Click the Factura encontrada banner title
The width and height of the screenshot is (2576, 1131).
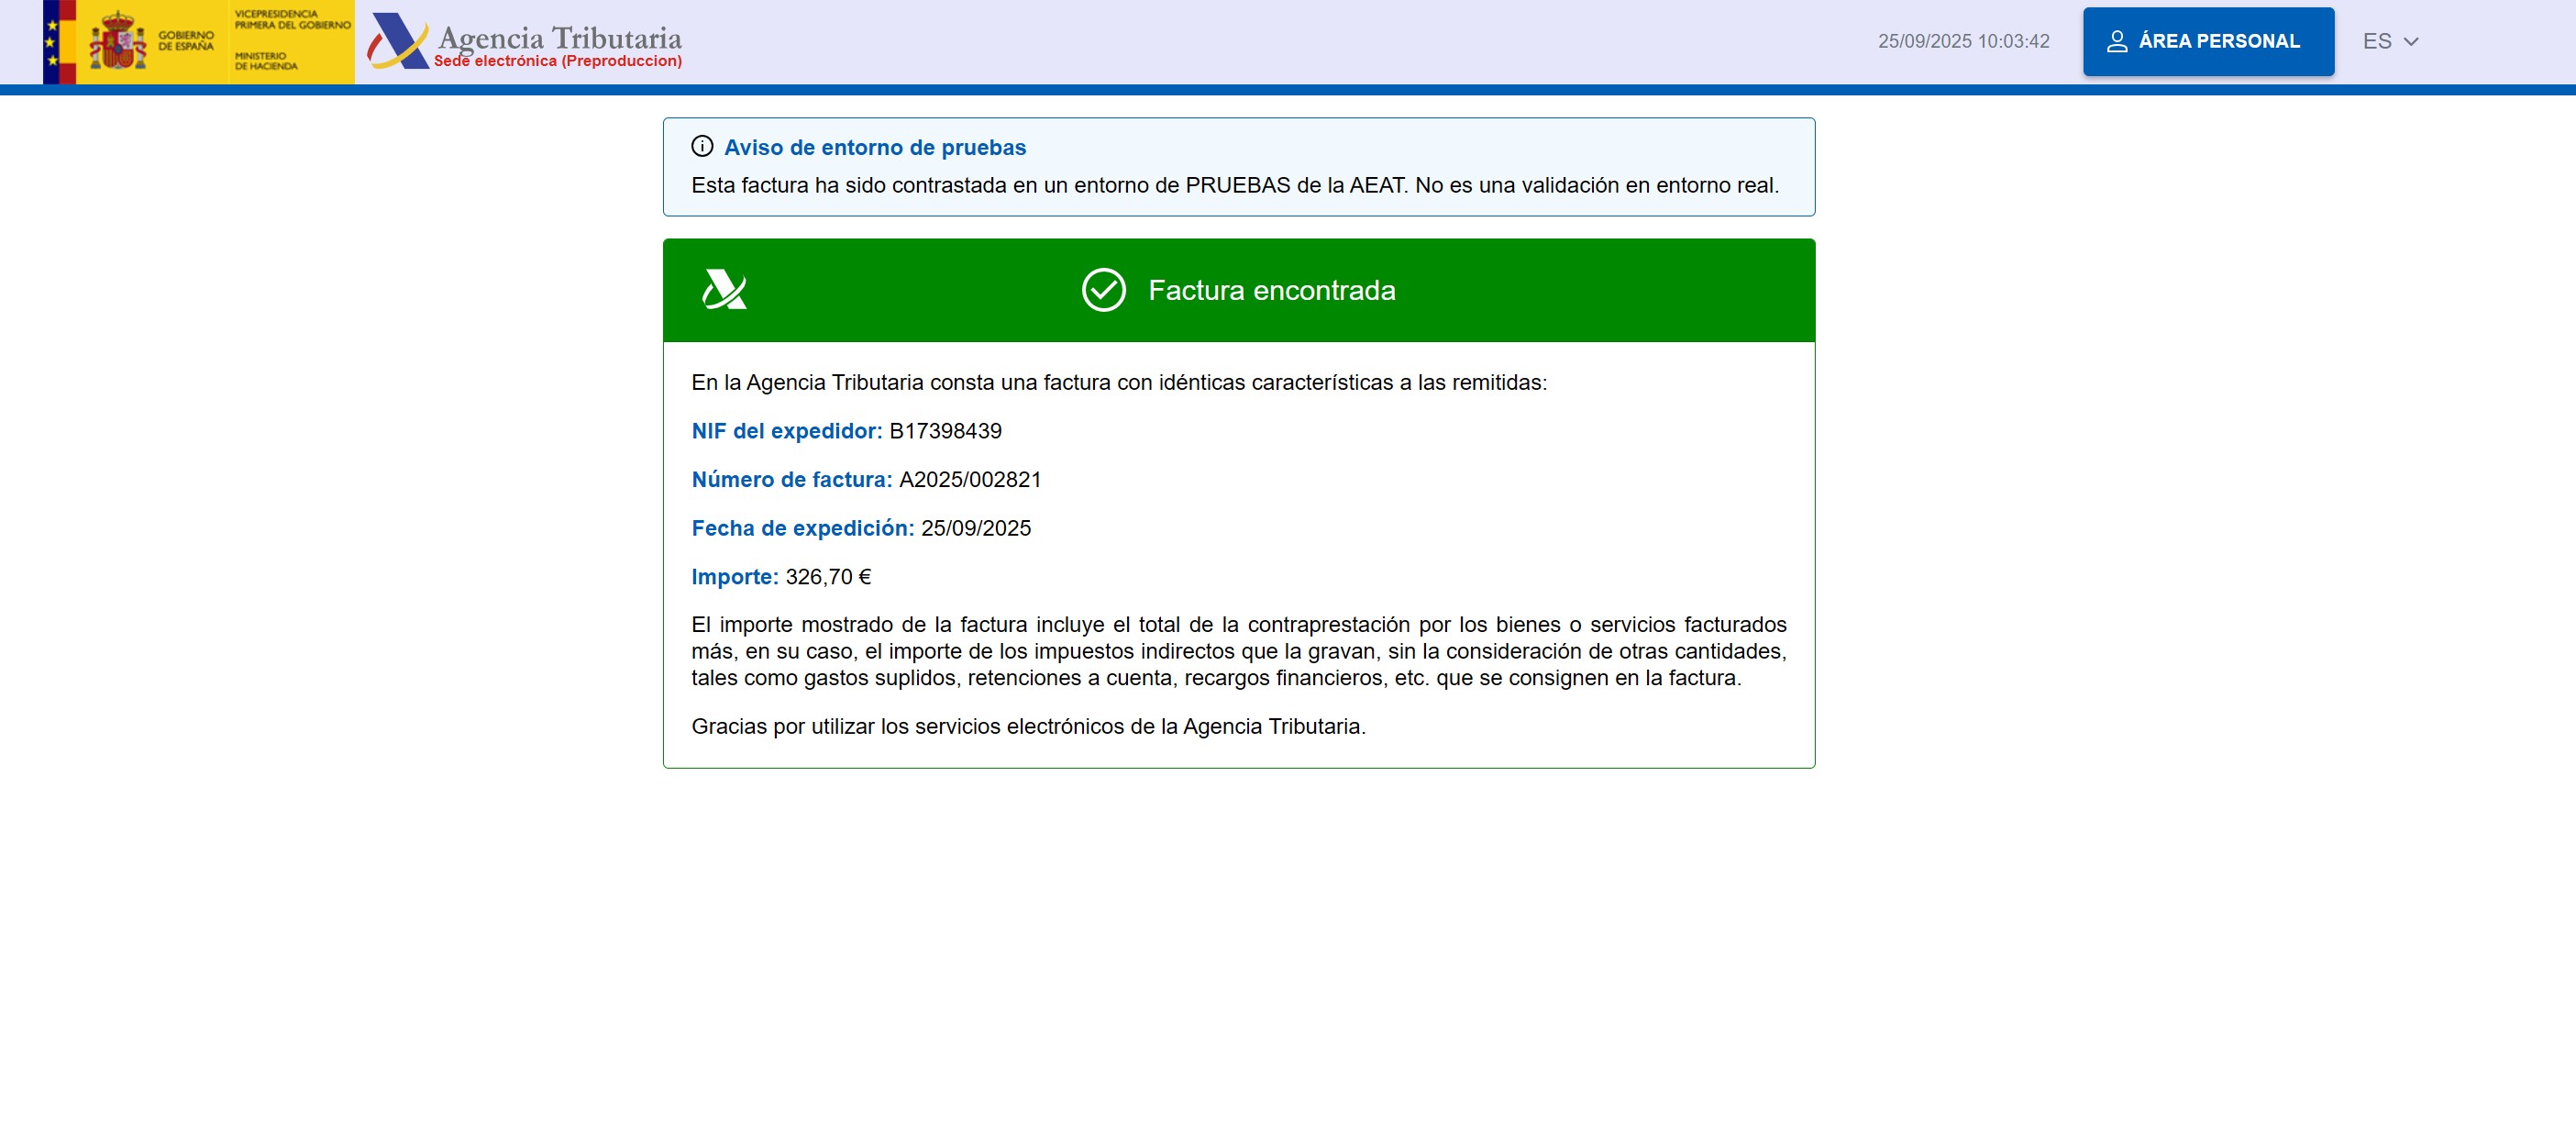tap(1271, 290)
